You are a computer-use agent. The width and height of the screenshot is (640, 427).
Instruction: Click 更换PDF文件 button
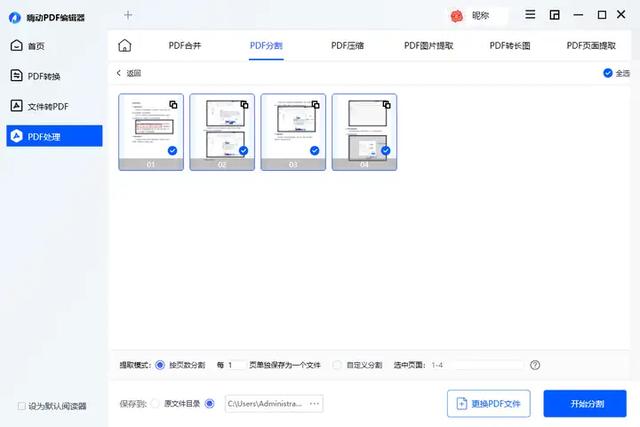[x=489, y=403]
